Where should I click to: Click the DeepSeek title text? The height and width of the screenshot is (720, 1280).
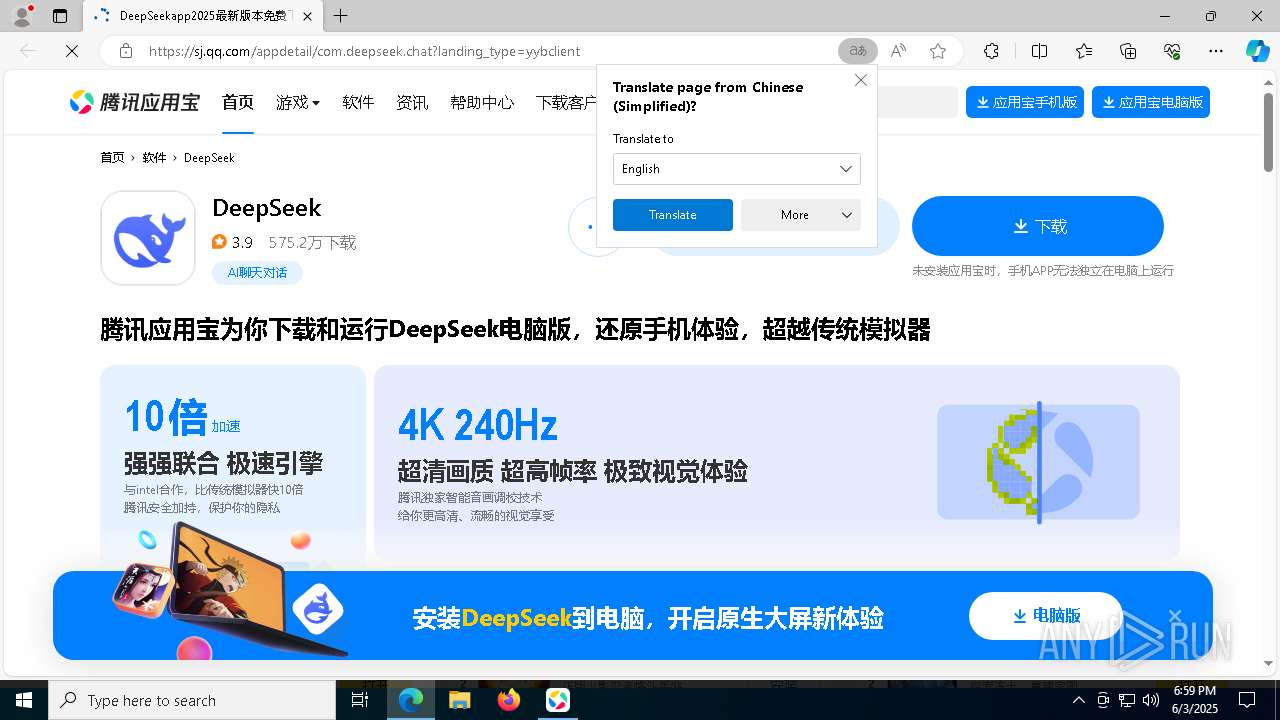267,208
